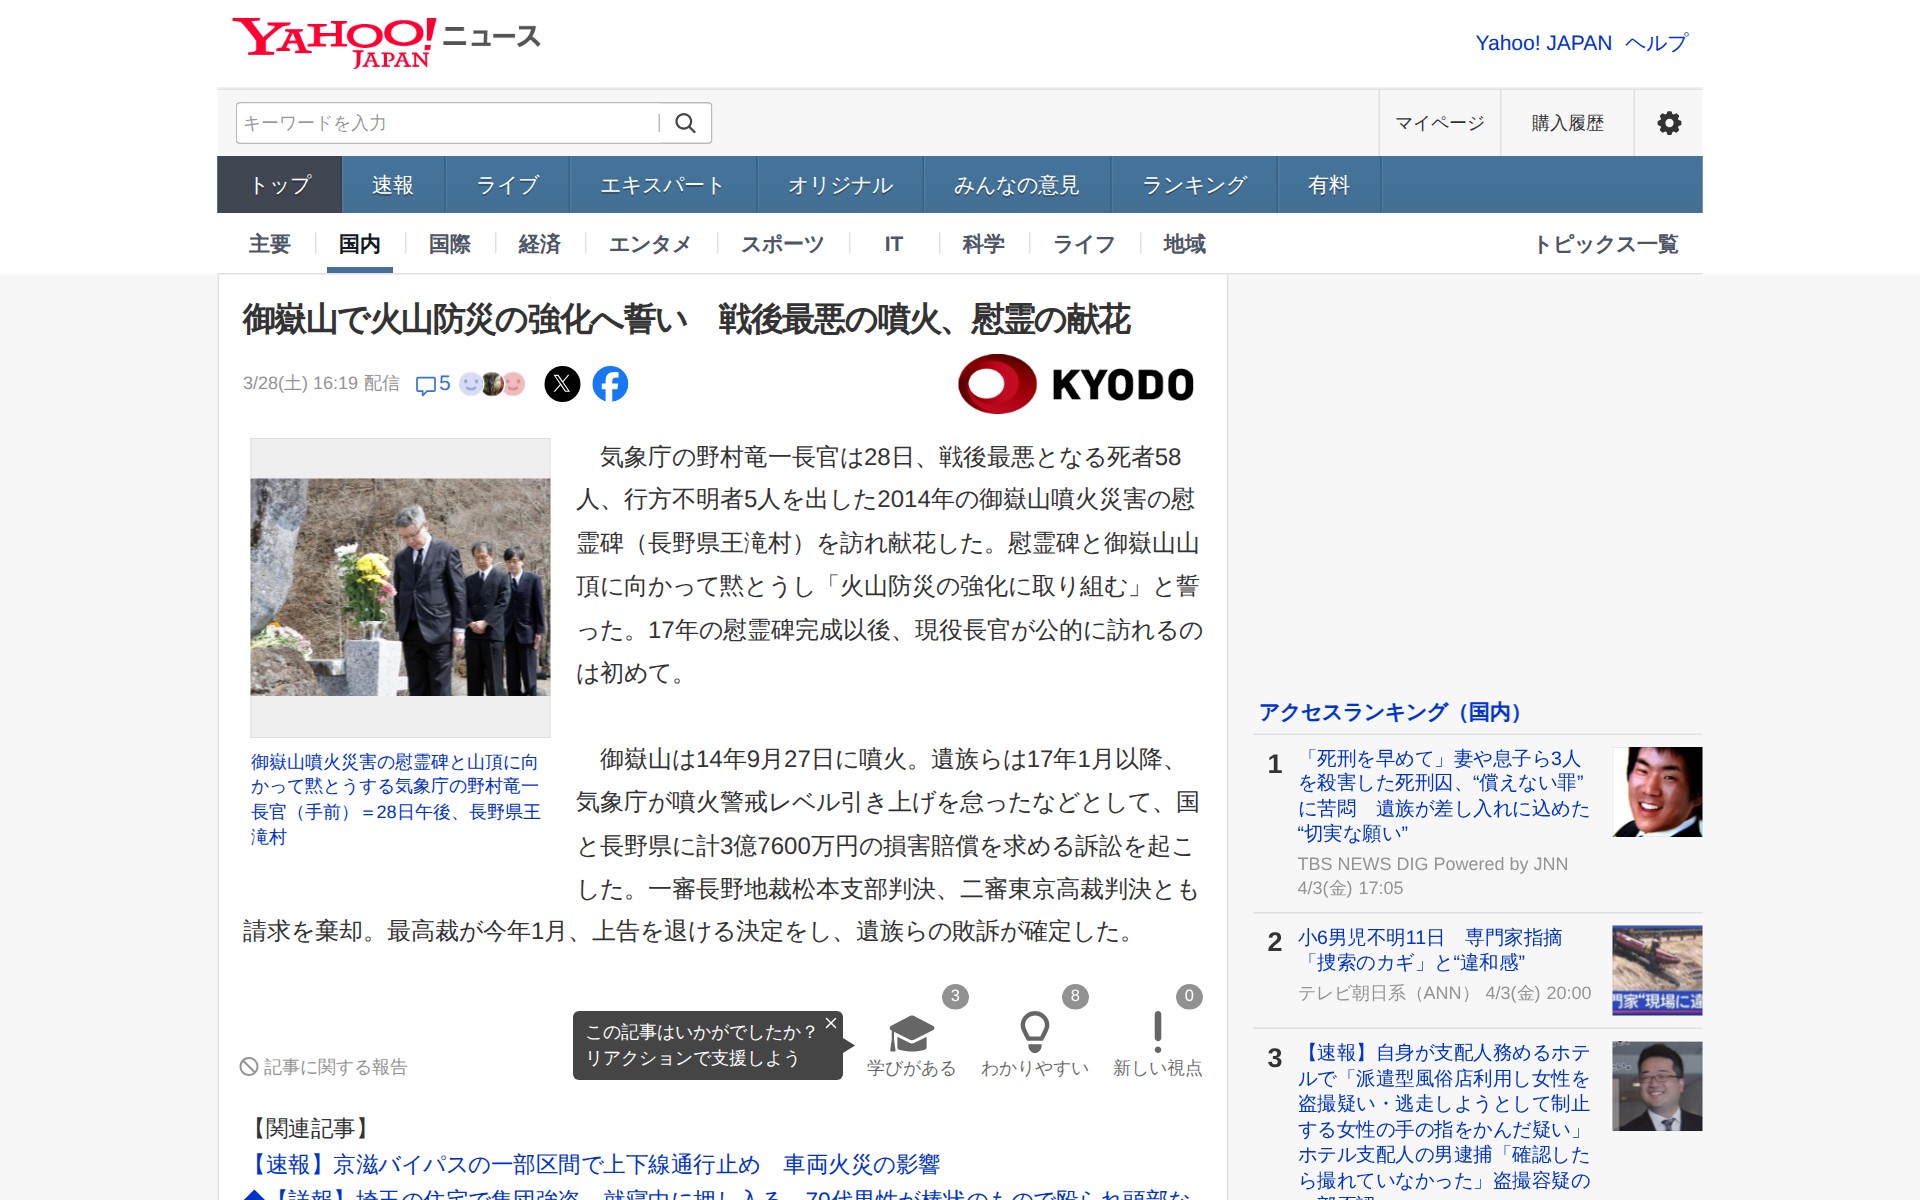The width and height of the screenshot is (1920, 1200).
Task: Go to Yahoo Japan News logo
Action: click(x=386, y=43)
